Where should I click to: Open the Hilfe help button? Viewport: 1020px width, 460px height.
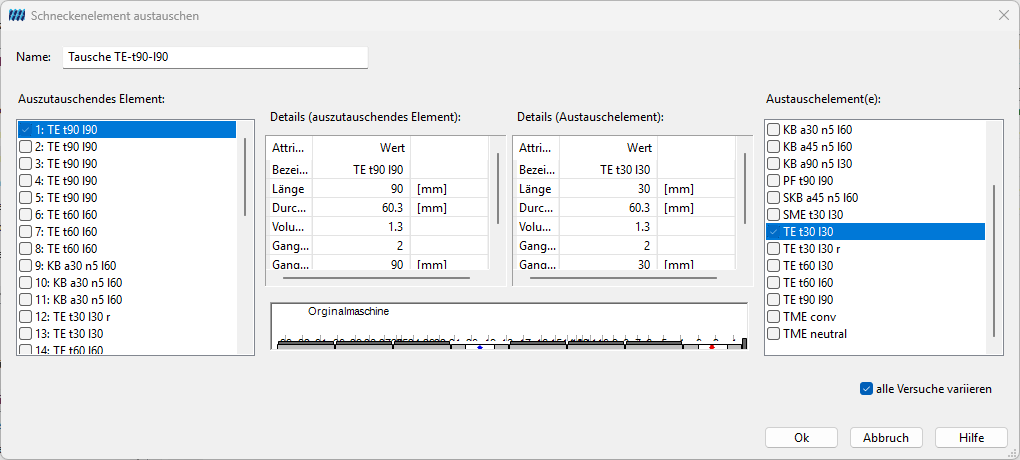click(x=971, y=438)
